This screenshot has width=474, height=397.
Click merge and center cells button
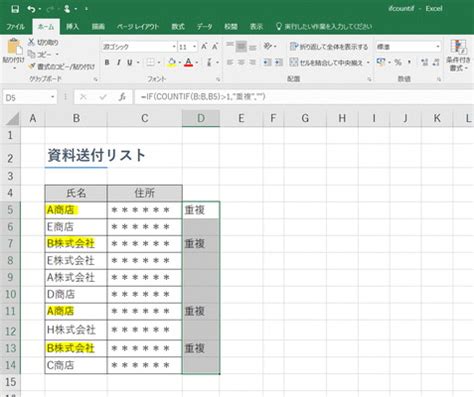point(326,62)
